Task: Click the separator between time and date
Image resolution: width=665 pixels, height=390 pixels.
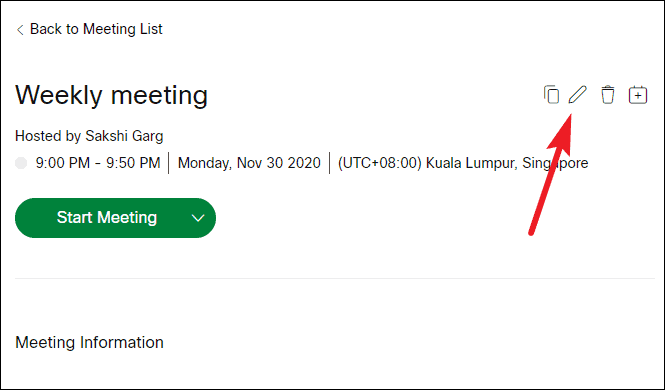Action: (x=169, y=163)
